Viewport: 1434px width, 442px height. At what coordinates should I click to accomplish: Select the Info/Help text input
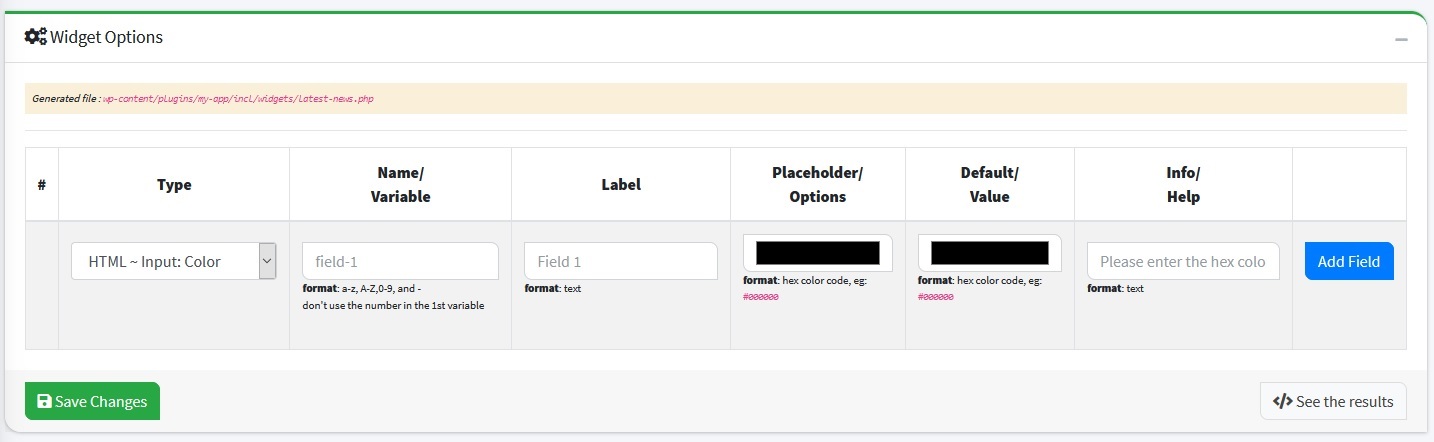(x=1183, y=261)
